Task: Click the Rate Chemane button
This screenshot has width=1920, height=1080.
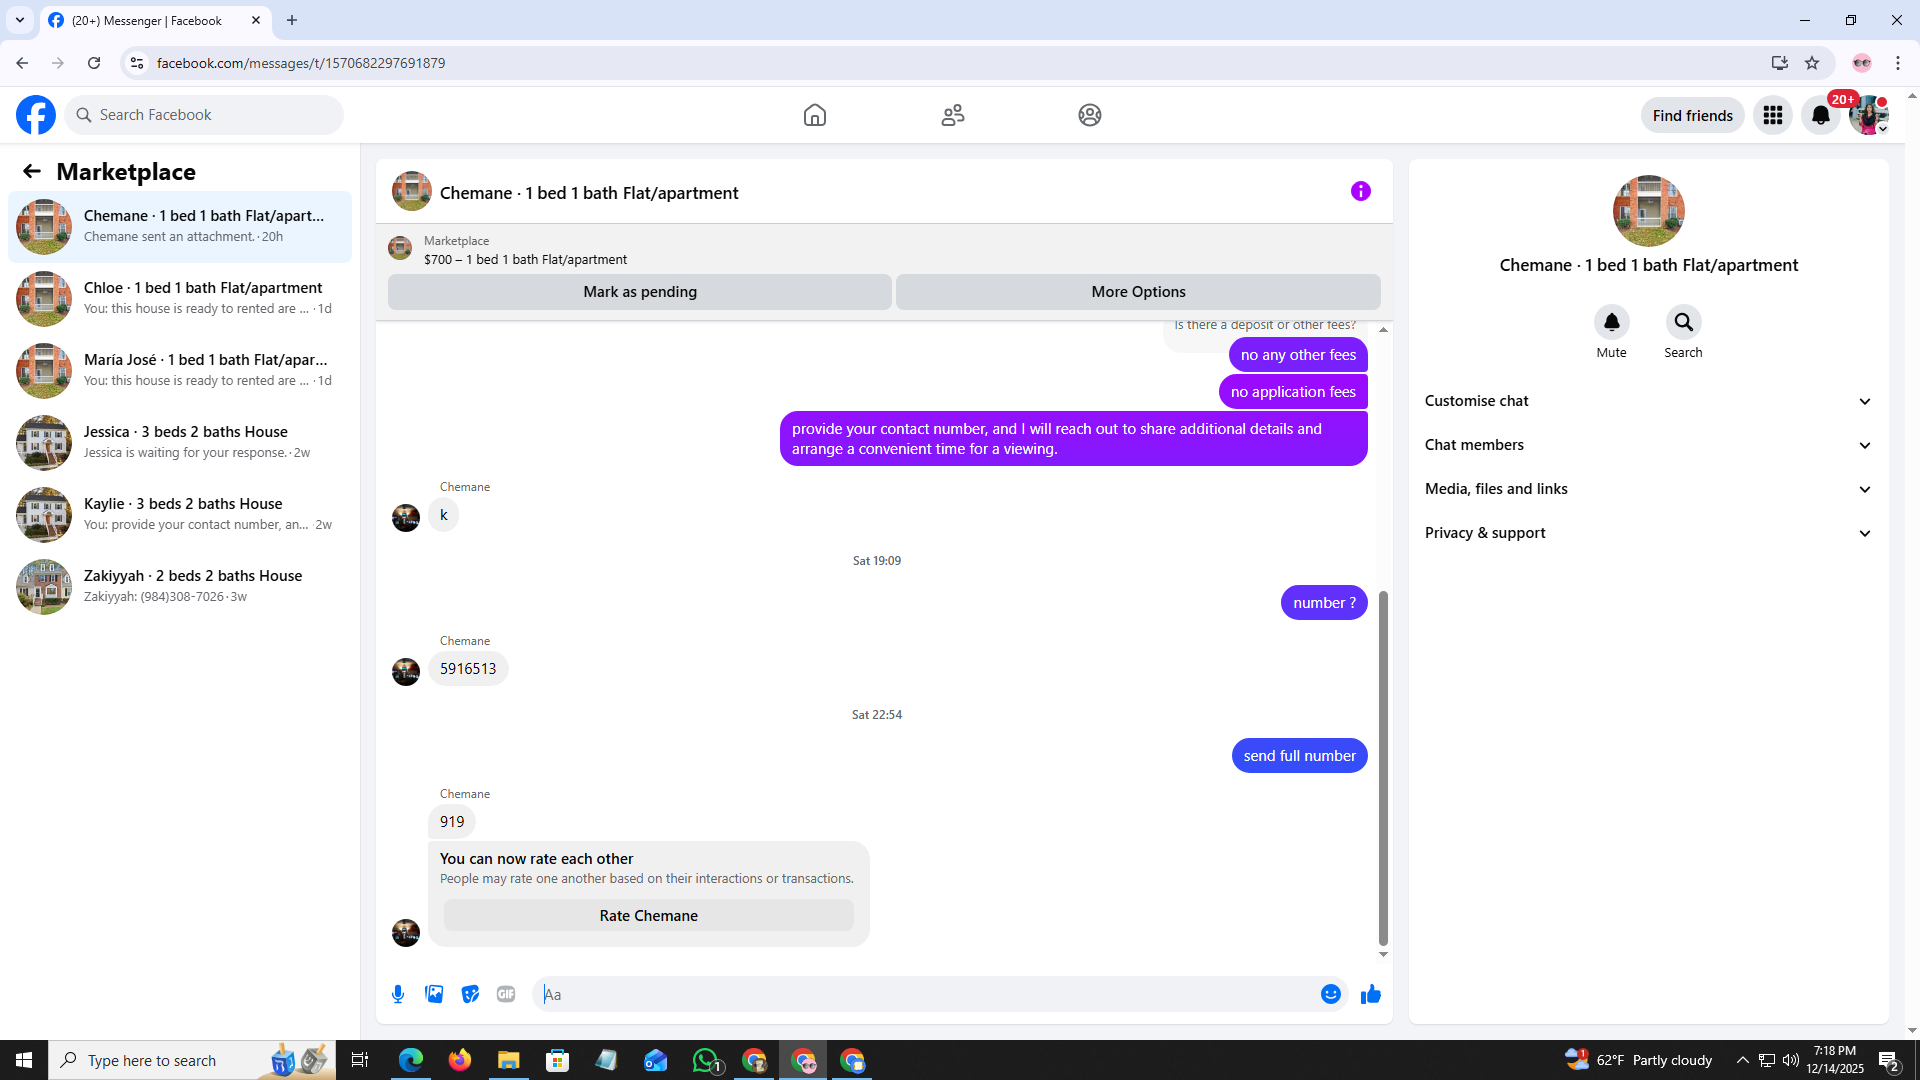Action: point(648,916)
